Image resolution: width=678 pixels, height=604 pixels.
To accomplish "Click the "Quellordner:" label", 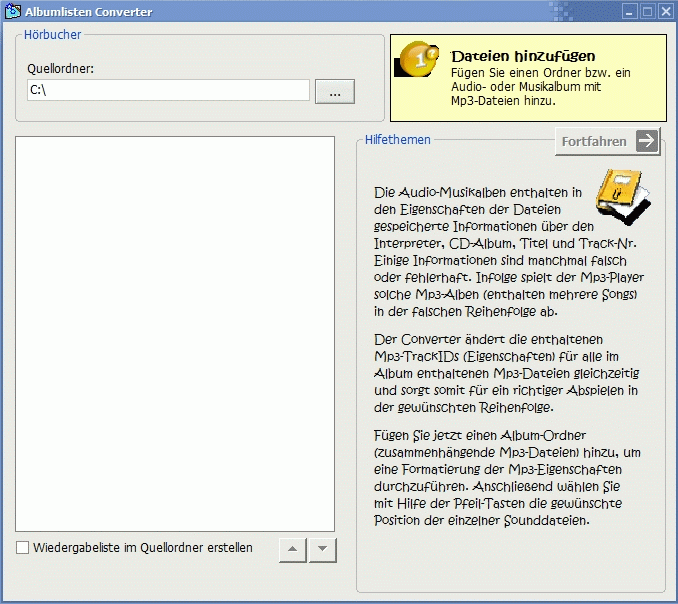I will point(61,69).
